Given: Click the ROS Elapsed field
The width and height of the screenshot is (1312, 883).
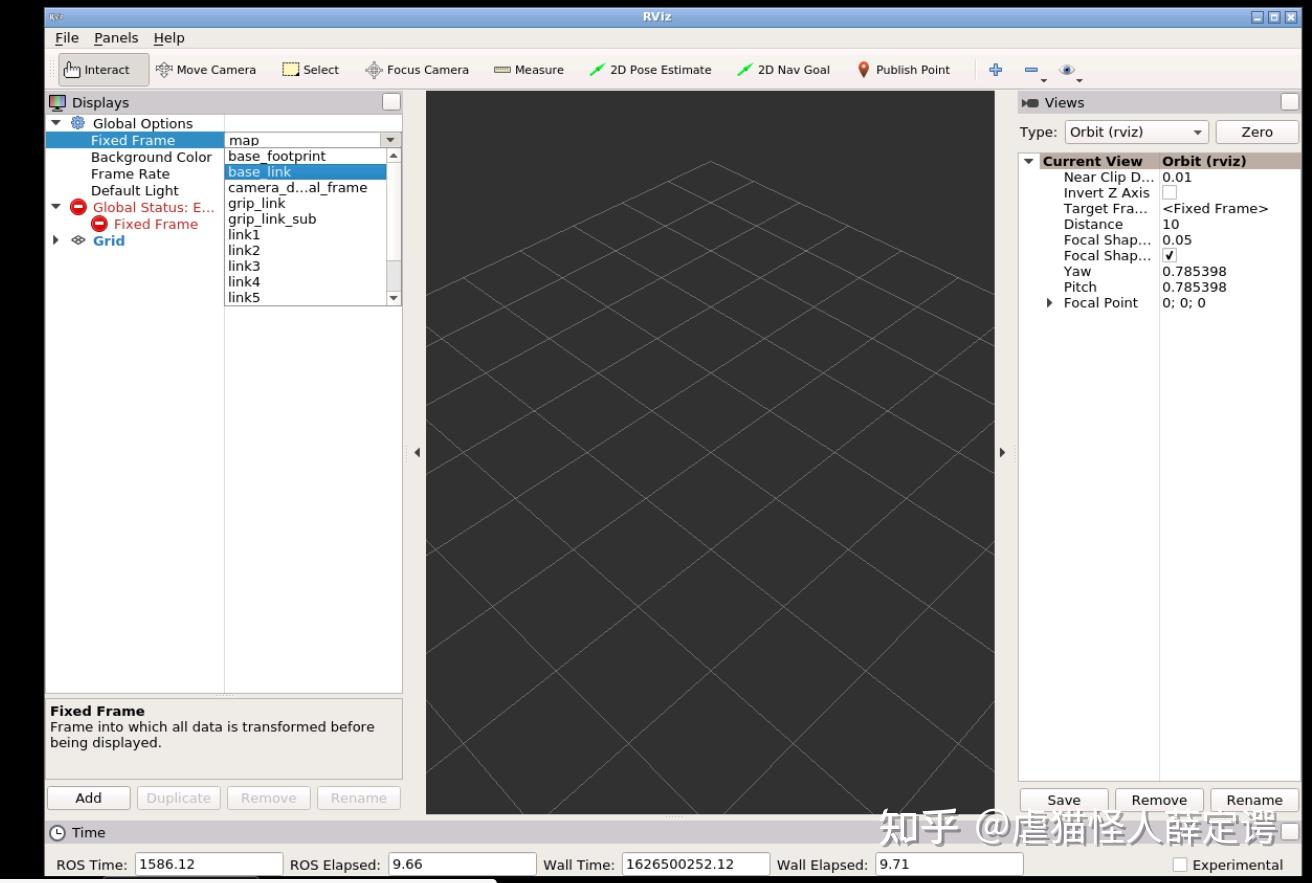Looking at the screenshot, I should [x=461, y=865].
